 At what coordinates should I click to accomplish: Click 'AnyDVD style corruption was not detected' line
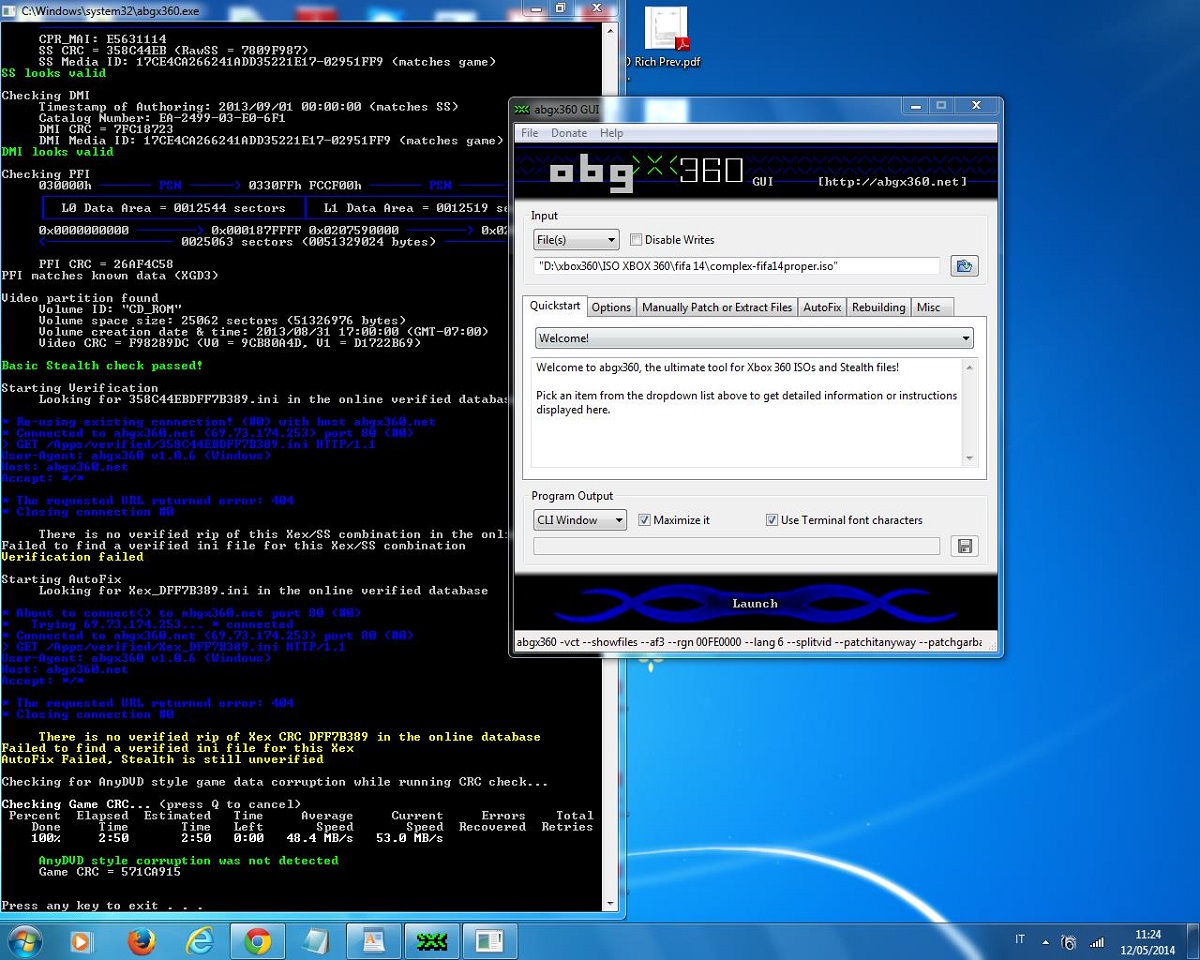pyautogui.click(x=188, y=860)
